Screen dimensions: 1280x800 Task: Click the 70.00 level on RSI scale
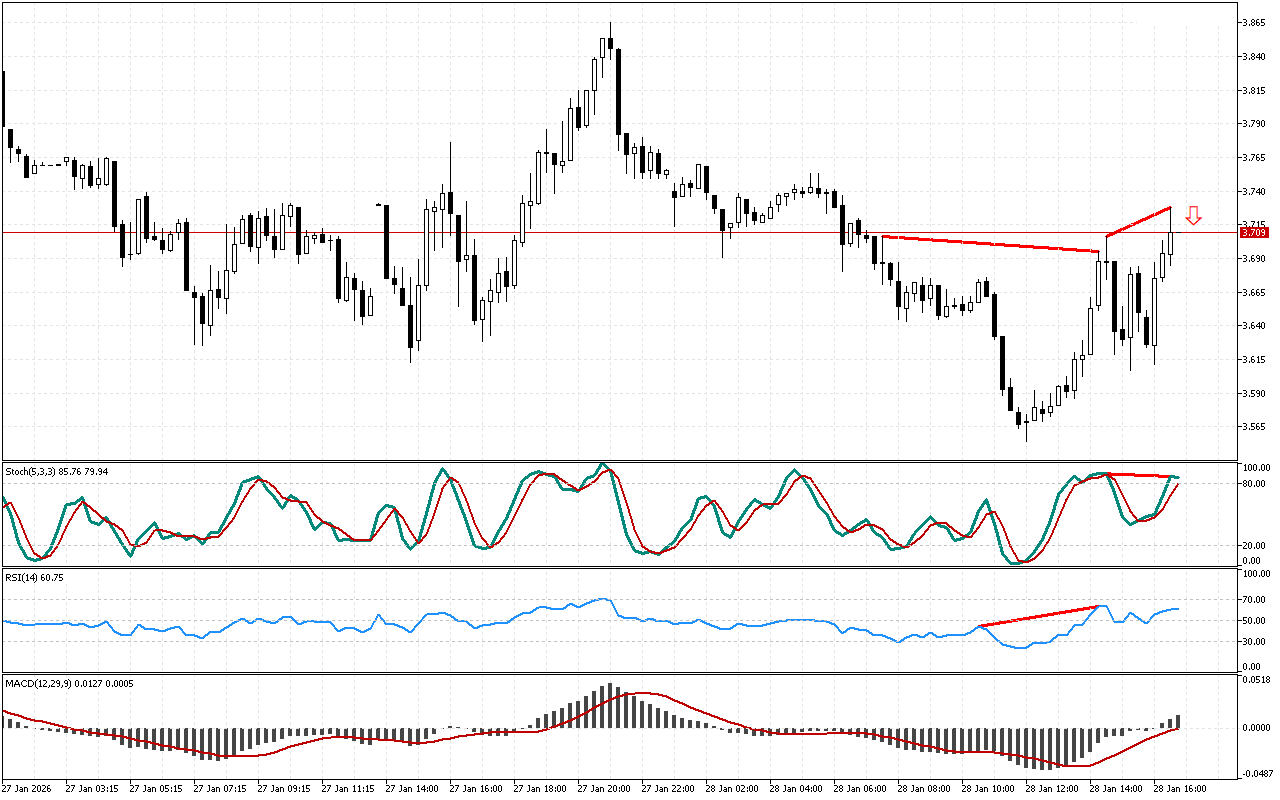1254,600
